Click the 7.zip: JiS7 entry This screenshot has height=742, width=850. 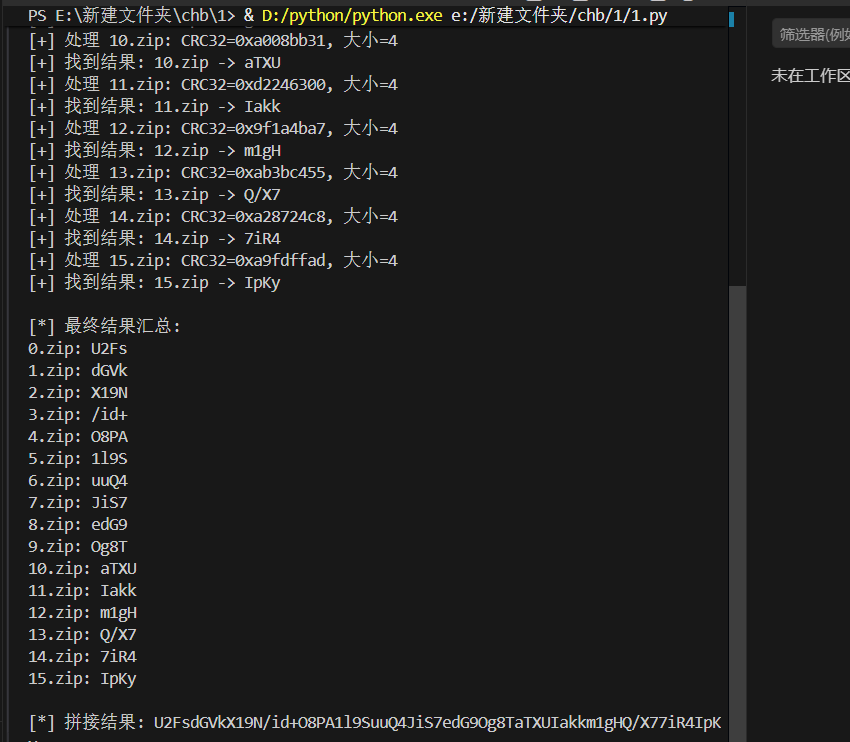click(75, 502)
